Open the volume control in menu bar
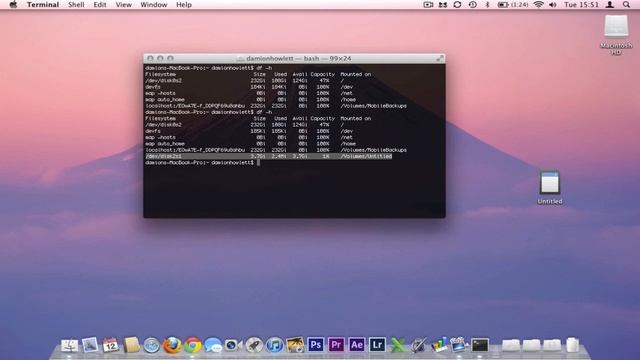The width and height of the screenshot is (640, 360). point(553,4)
